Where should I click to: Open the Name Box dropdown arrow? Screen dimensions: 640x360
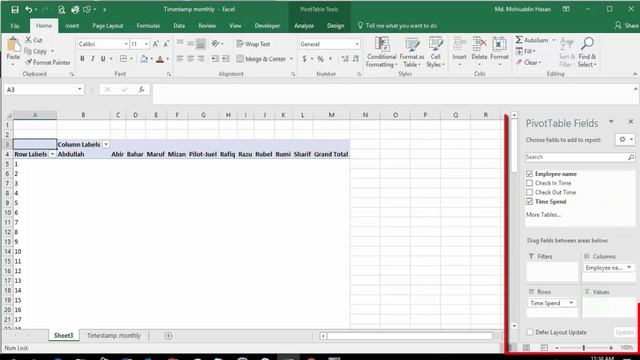(79, 89)
